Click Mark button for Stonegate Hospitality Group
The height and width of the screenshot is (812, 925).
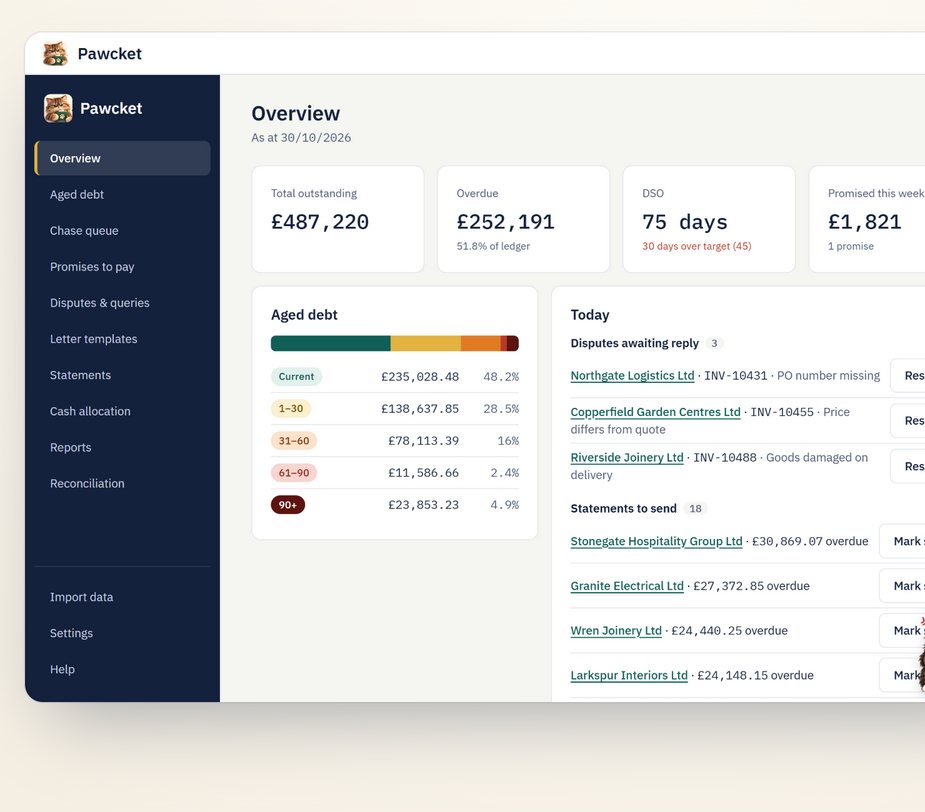[x=903, y=541]
